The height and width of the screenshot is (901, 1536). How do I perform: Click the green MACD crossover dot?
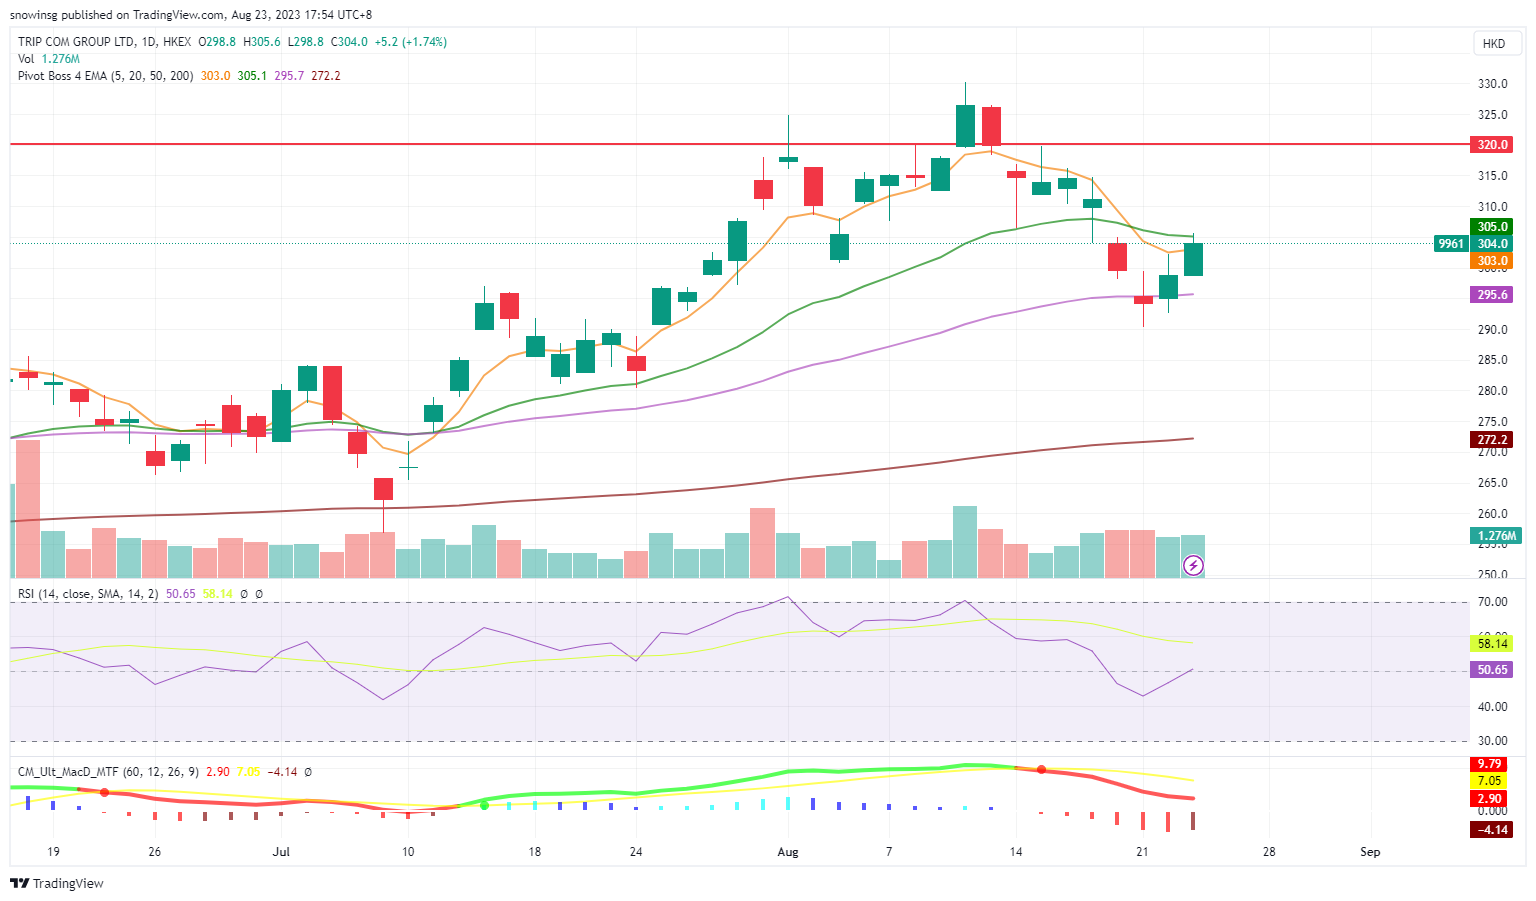click(485, 805)
